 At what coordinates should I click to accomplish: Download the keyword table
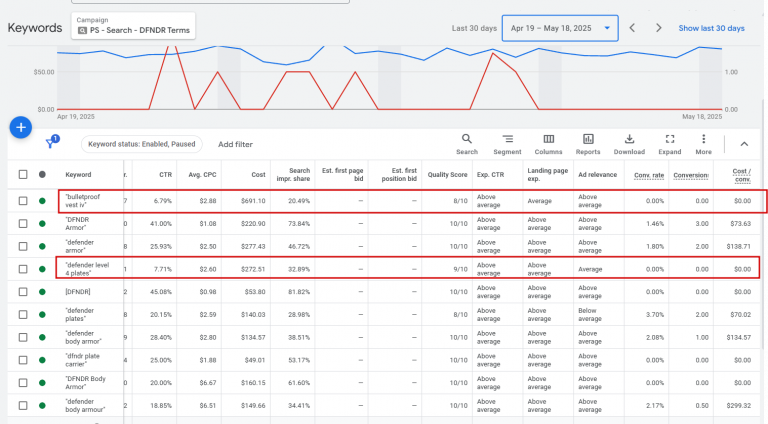(x=629, y=144)
